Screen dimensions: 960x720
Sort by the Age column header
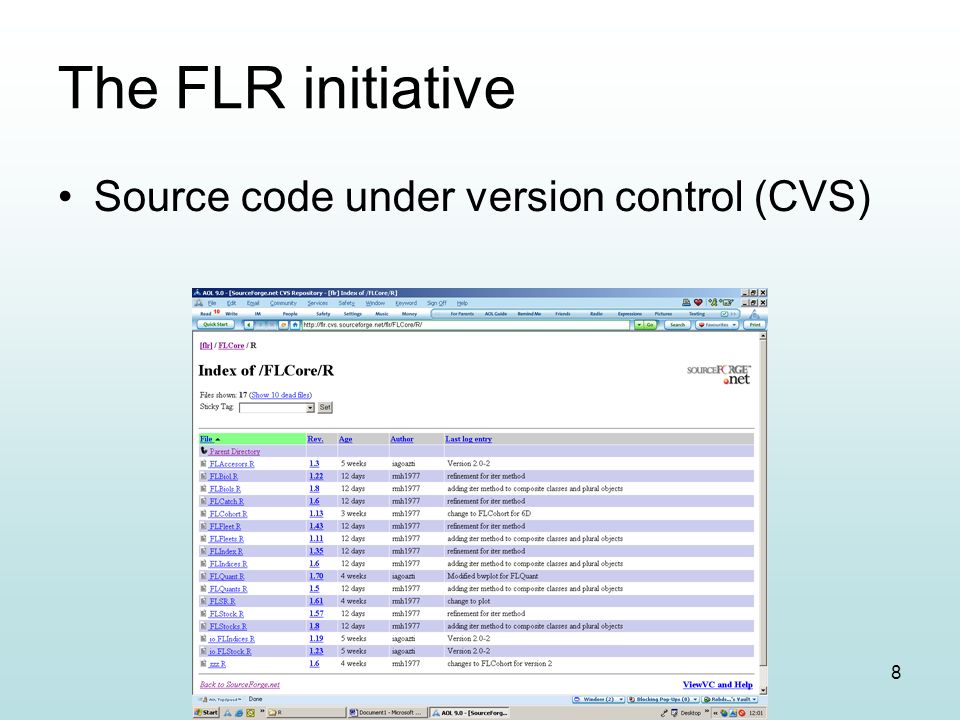345,439
